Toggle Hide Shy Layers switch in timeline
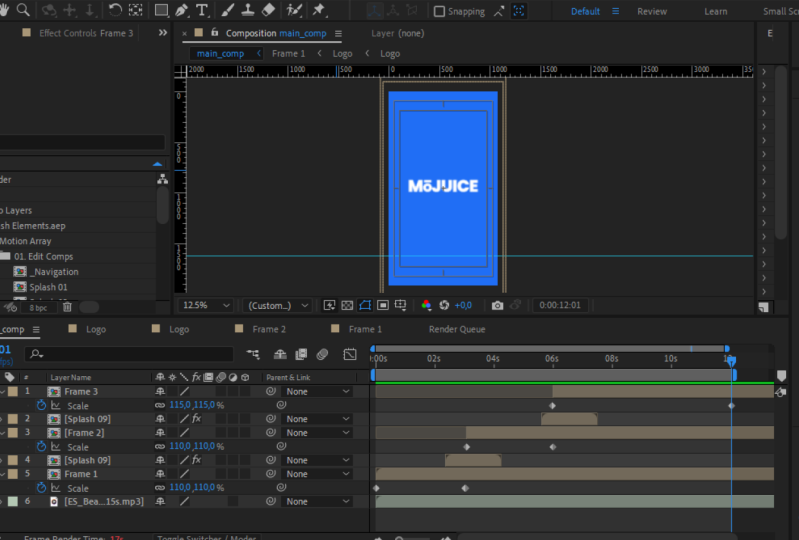Viewport: 799px width, 540px height. tap(280, 354)
